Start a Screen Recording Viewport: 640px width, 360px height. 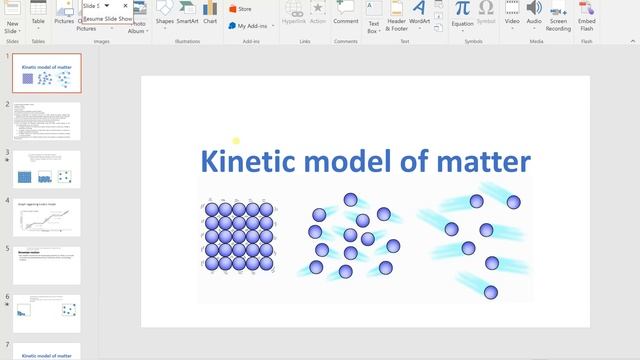point(558,16)
